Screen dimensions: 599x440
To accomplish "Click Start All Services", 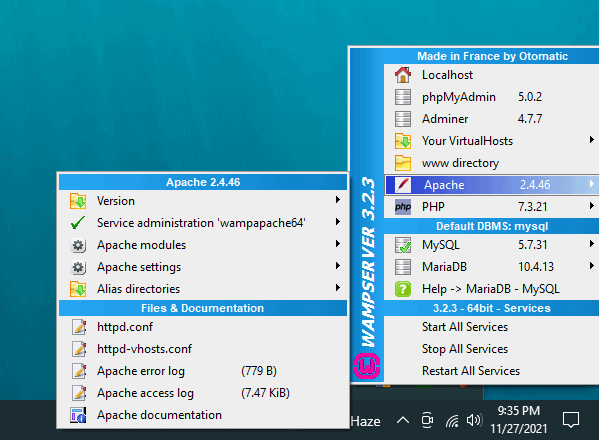I will click(x=491, y=327).
